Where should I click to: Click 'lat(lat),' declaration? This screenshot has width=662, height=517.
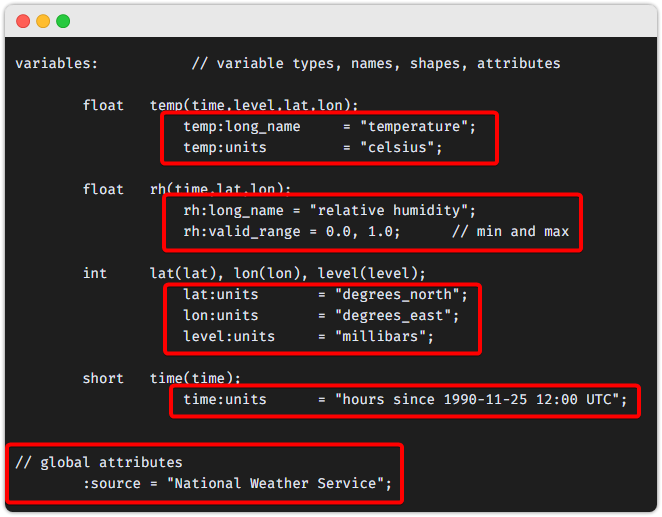(187, 273)
